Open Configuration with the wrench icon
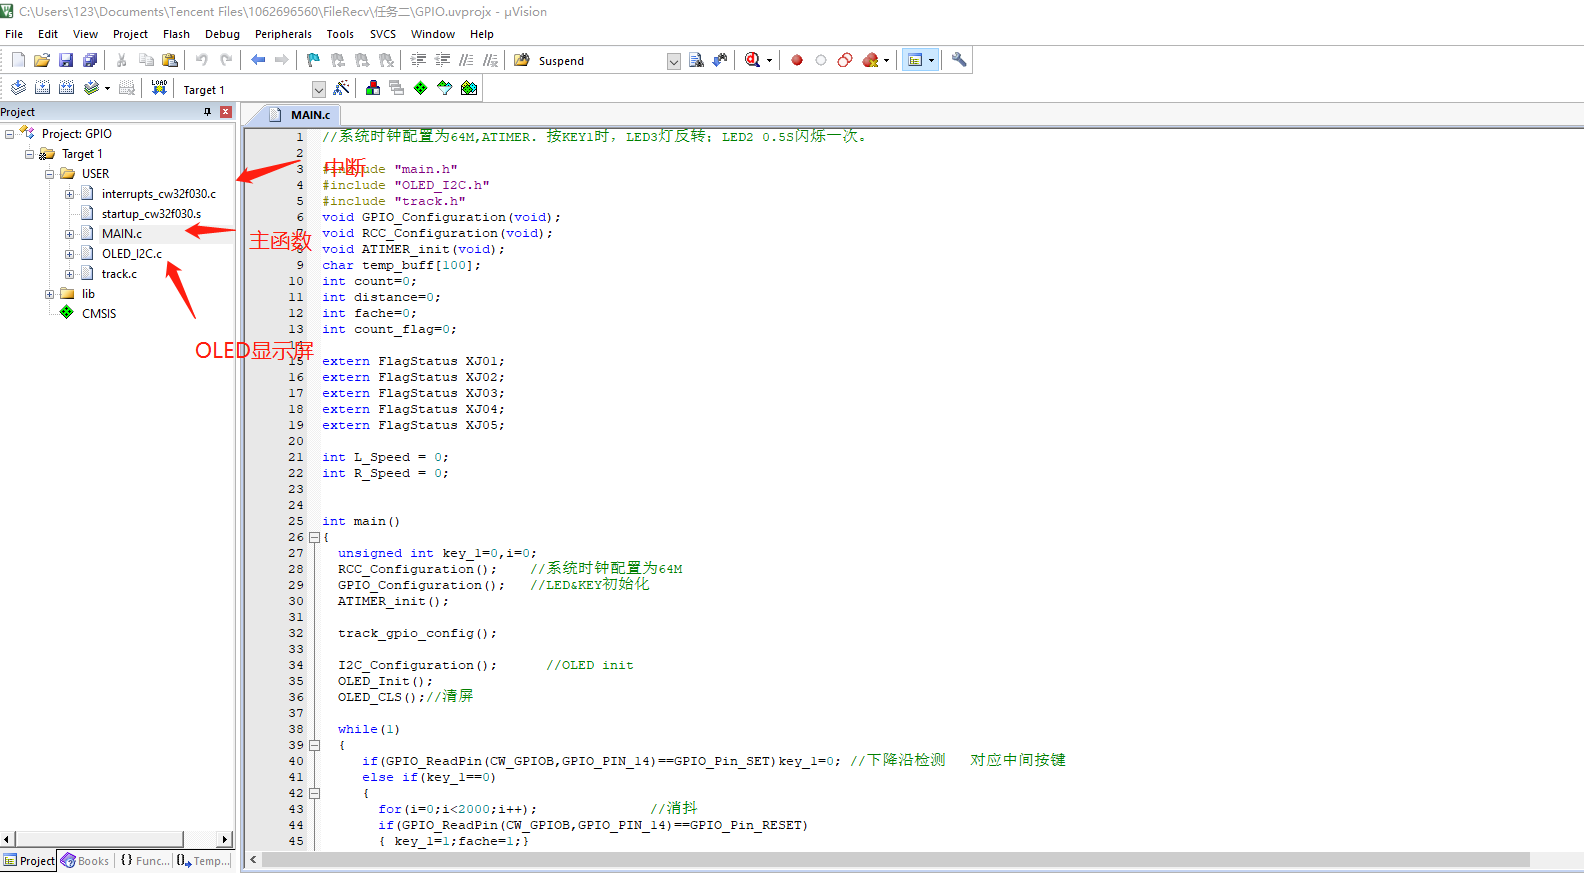This screenshot has height=877, width=1584. click(x=959, y=60)
